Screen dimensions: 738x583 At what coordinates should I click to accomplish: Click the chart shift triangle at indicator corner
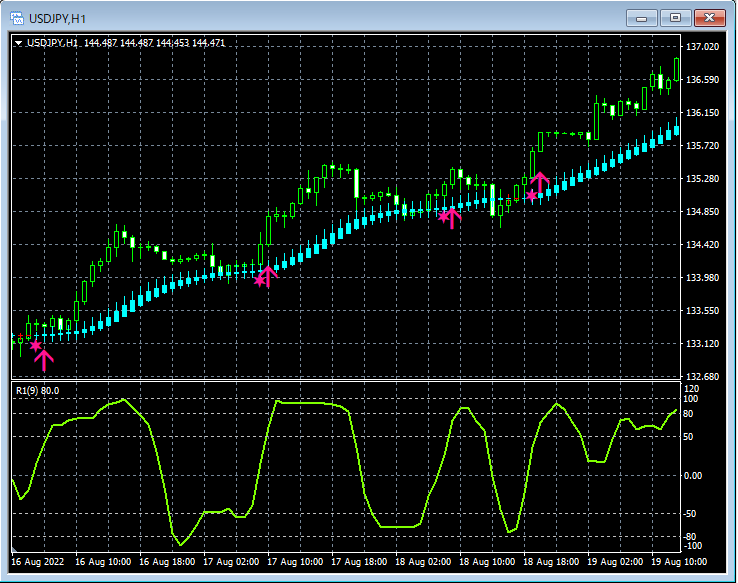tap(14, 549)
